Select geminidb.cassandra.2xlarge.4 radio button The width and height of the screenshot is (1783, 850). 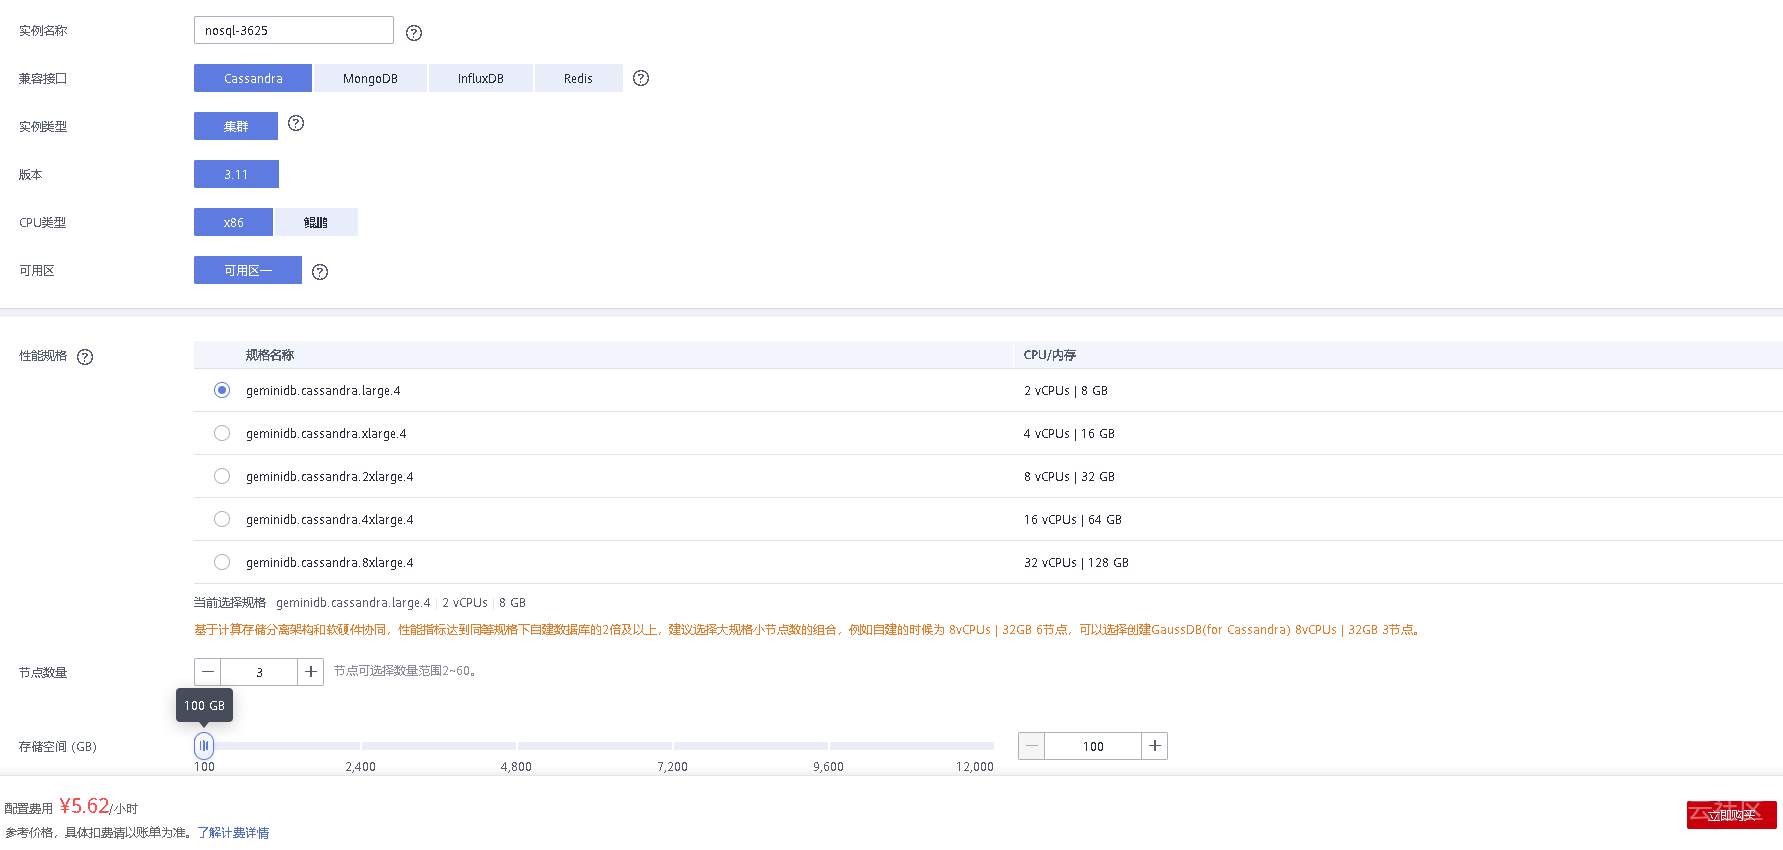[222, 476]
